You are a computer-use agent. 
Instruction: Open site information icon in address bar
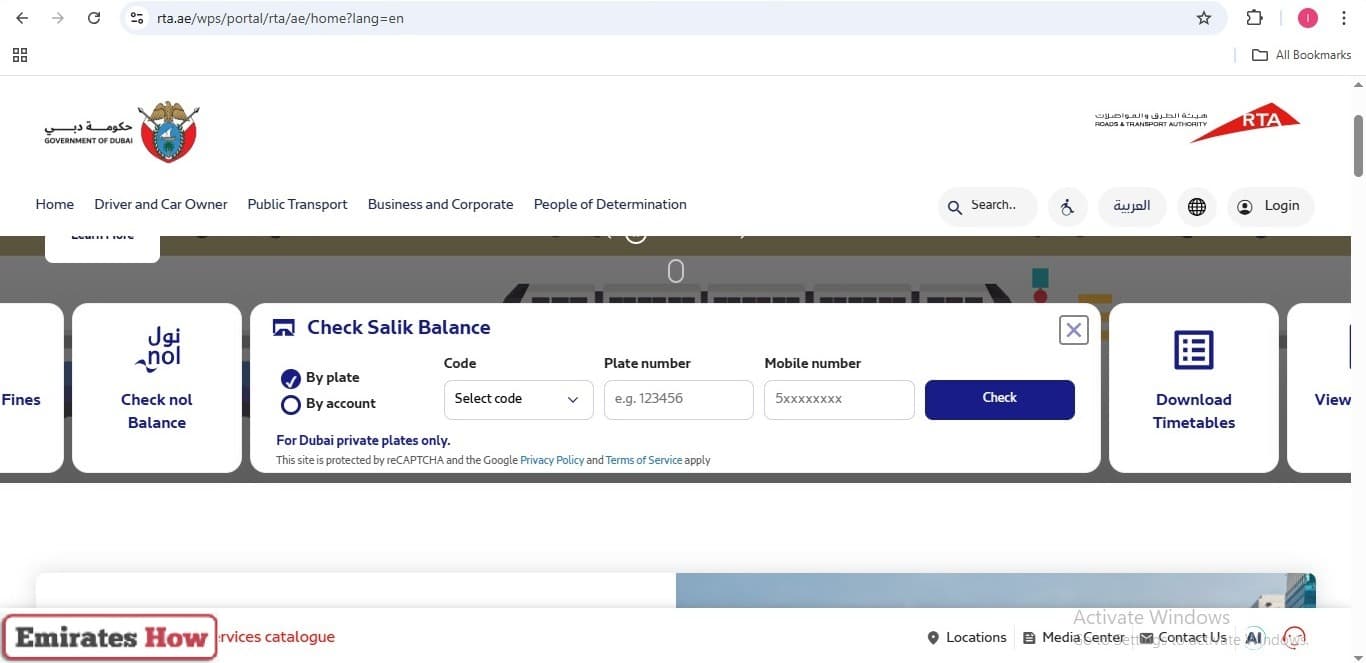pyautogui.click(x=138, y=18)
